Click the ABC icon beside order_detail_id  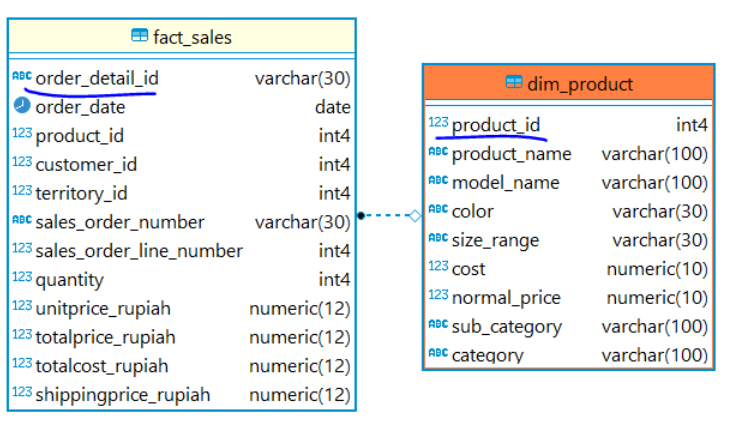click(x=22, y=76)
